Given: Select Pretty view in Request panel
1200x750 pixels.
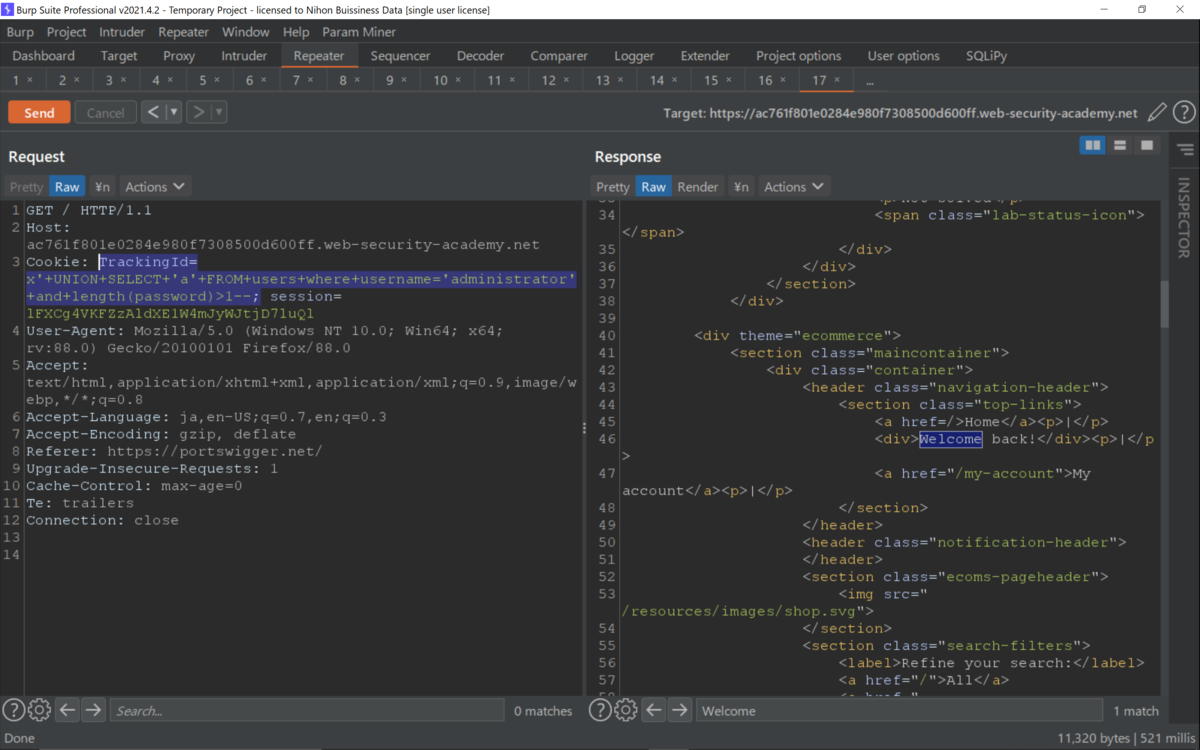Looking at the screenshot, I should point(27,186).
